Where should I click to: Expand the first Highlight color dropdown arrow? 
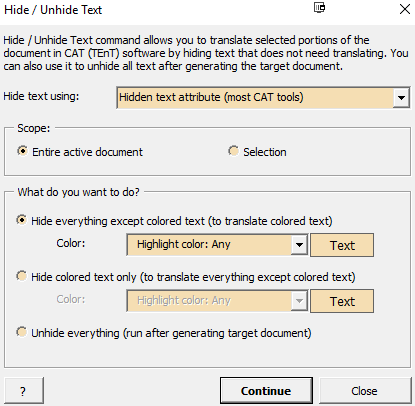click(299, 245)
